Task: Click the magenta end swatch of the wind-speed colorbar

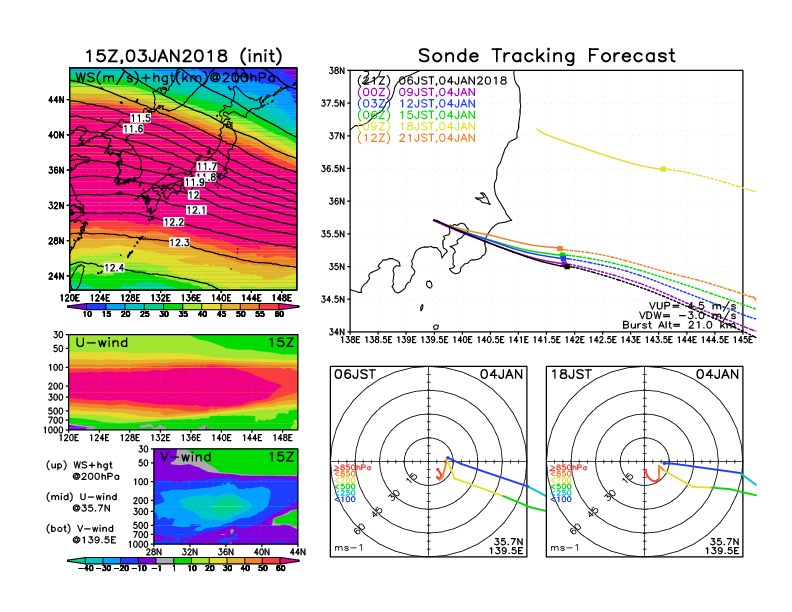Action: click(x=289, y=307)
